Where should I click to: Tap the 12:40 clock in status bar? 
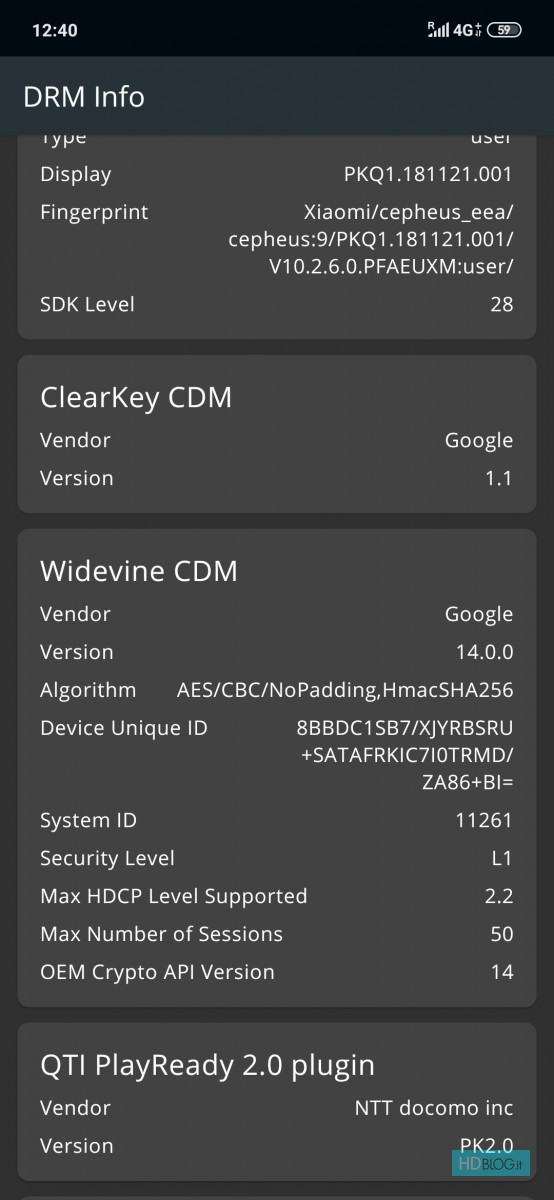click(55, 30)
